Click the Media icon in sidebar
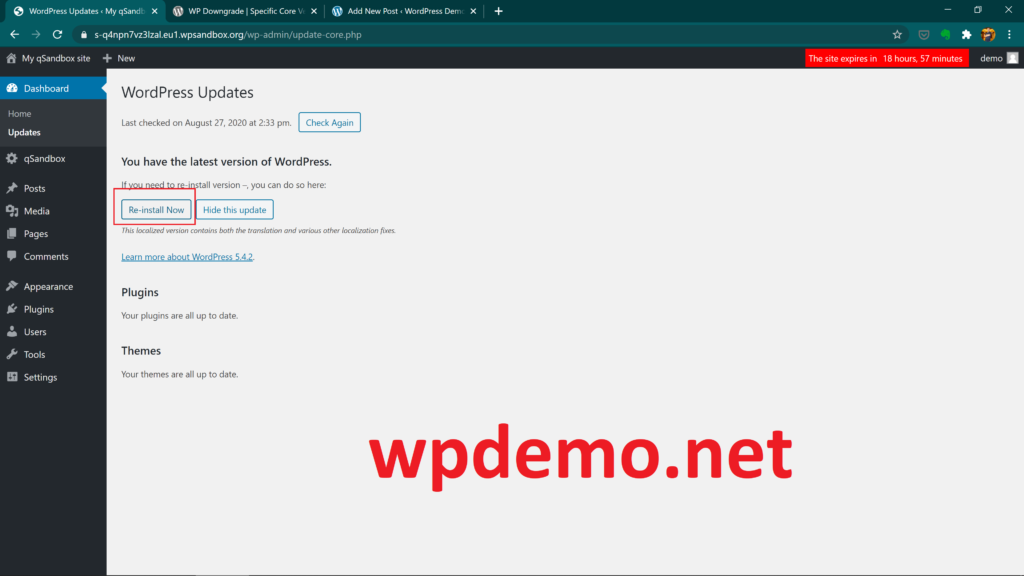The width and height of the screenshot is (1024, 576). 12,211
